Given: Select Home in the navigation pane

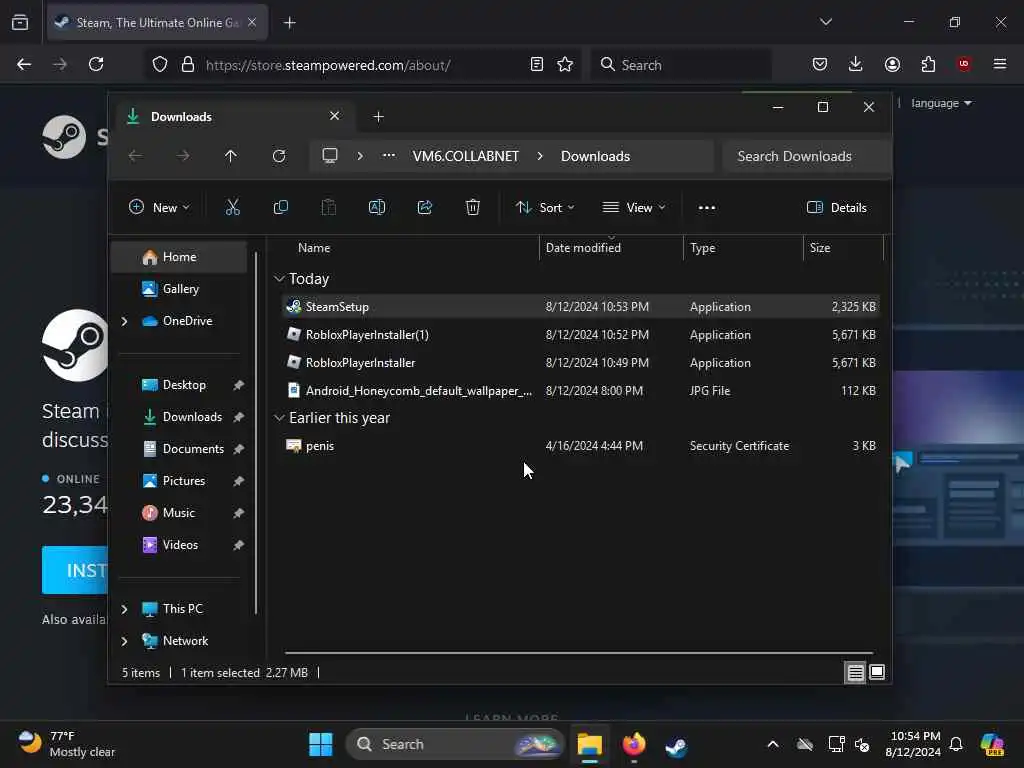Looking at the screenshot, I should coord(180,257).
